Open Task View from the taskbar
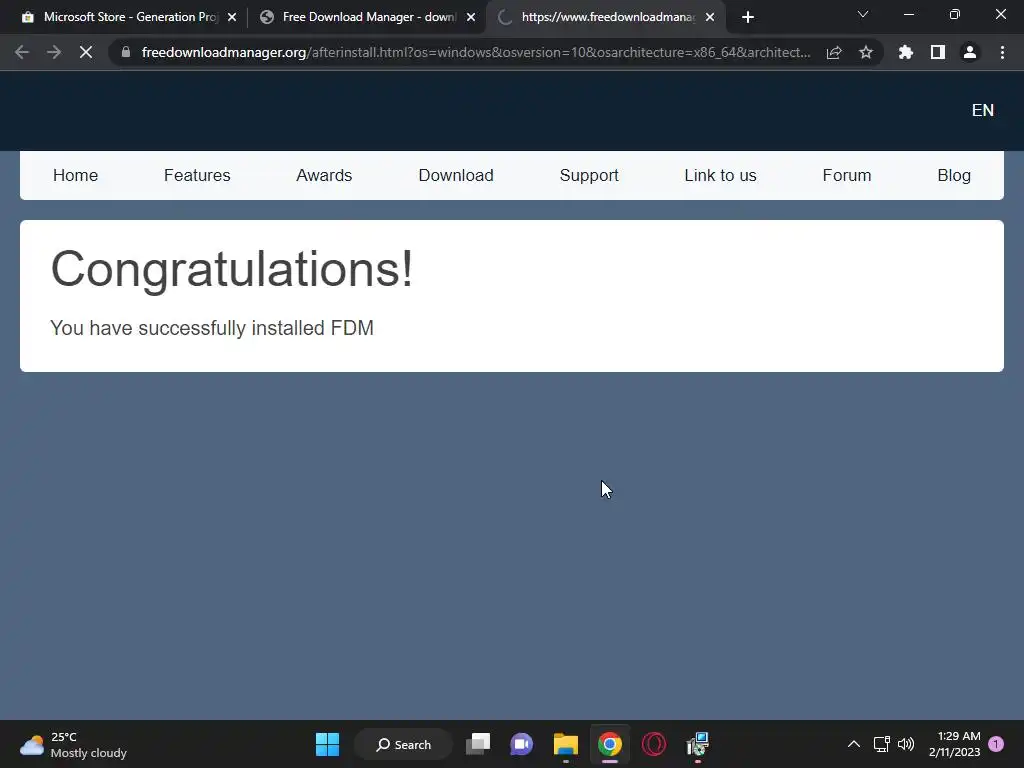Image resolution: width=1024 pixels, height=768 pixels. click(478, 744)
